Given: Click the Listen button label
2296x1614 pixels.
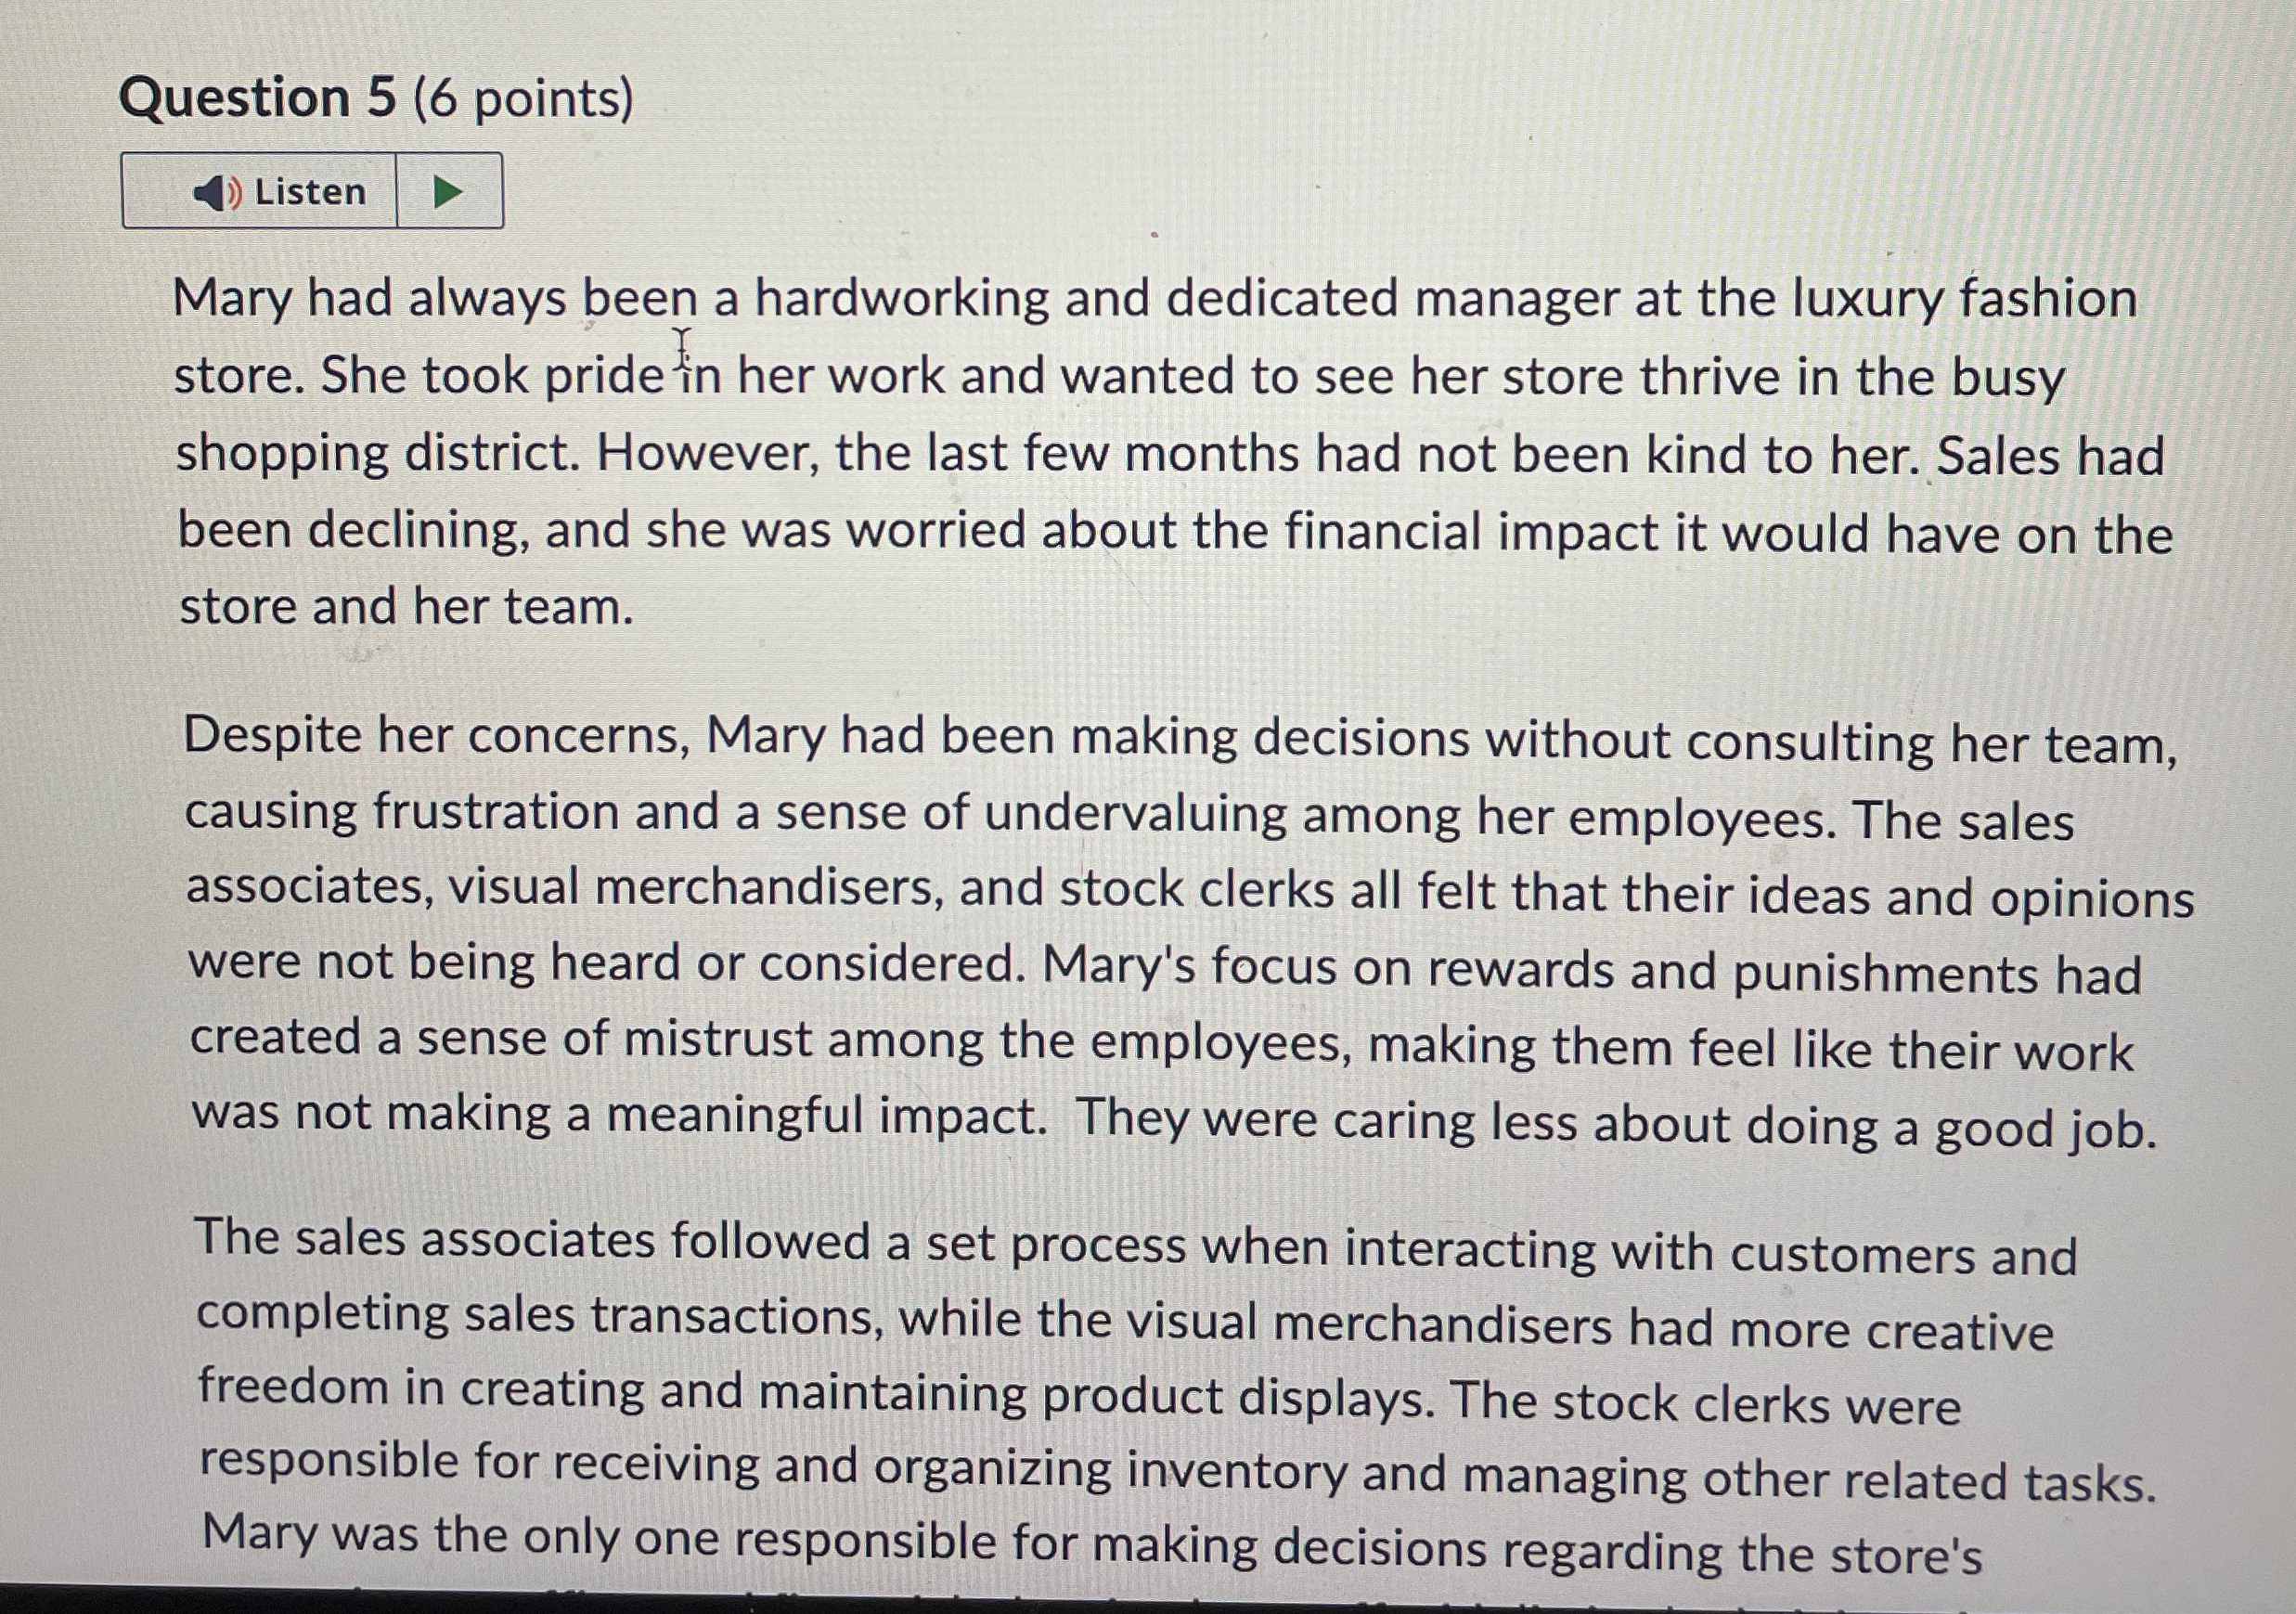Looking at the screenshot, I should click(310, 191).
